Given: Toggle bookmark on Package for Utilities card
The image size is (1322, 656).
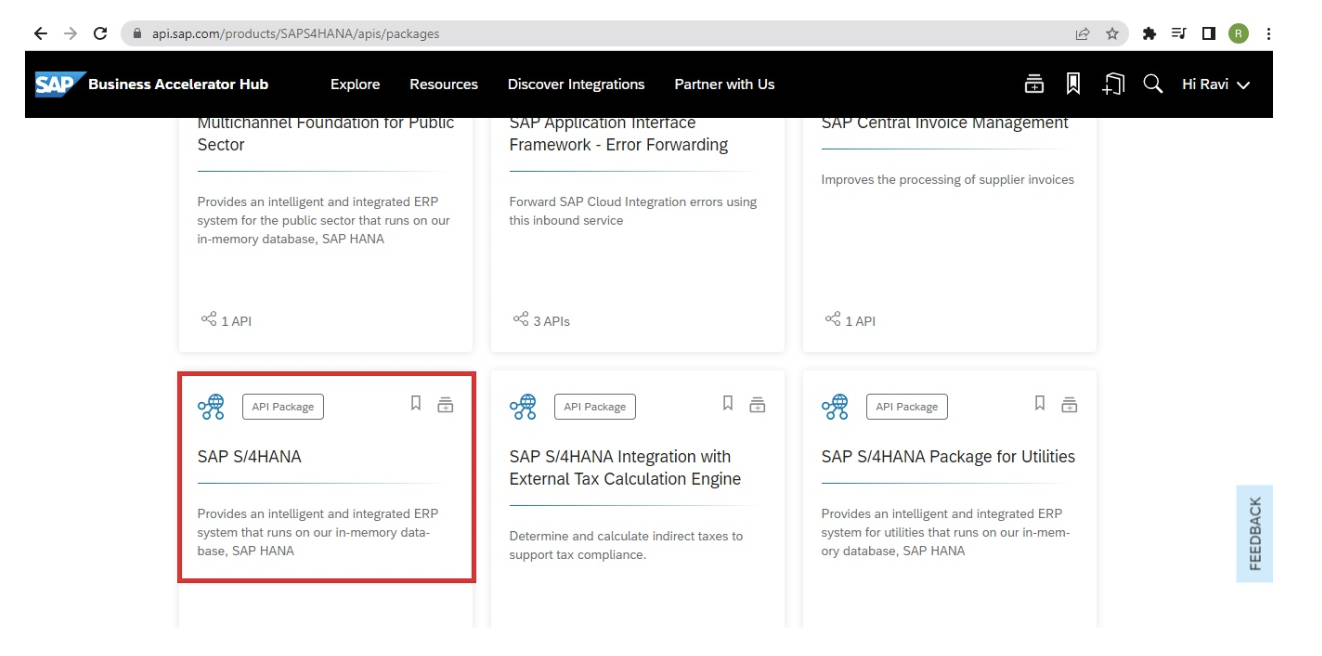Looking at the screenshot, I should tap(1040, 403).
